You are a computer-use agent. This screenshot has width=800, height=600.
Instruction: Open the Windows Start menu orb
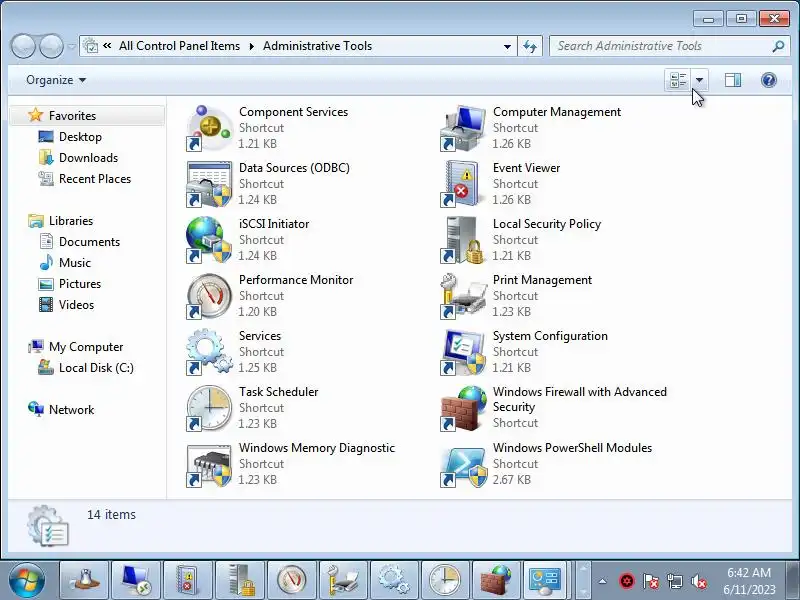click(x=27, y=580)
